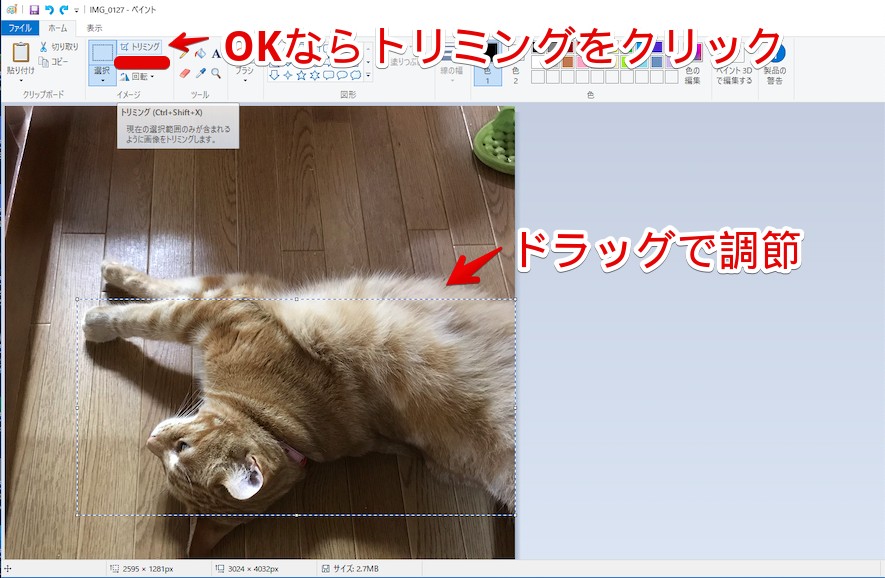Click the top-center selection handle on canvas

(x=297, y=299)
